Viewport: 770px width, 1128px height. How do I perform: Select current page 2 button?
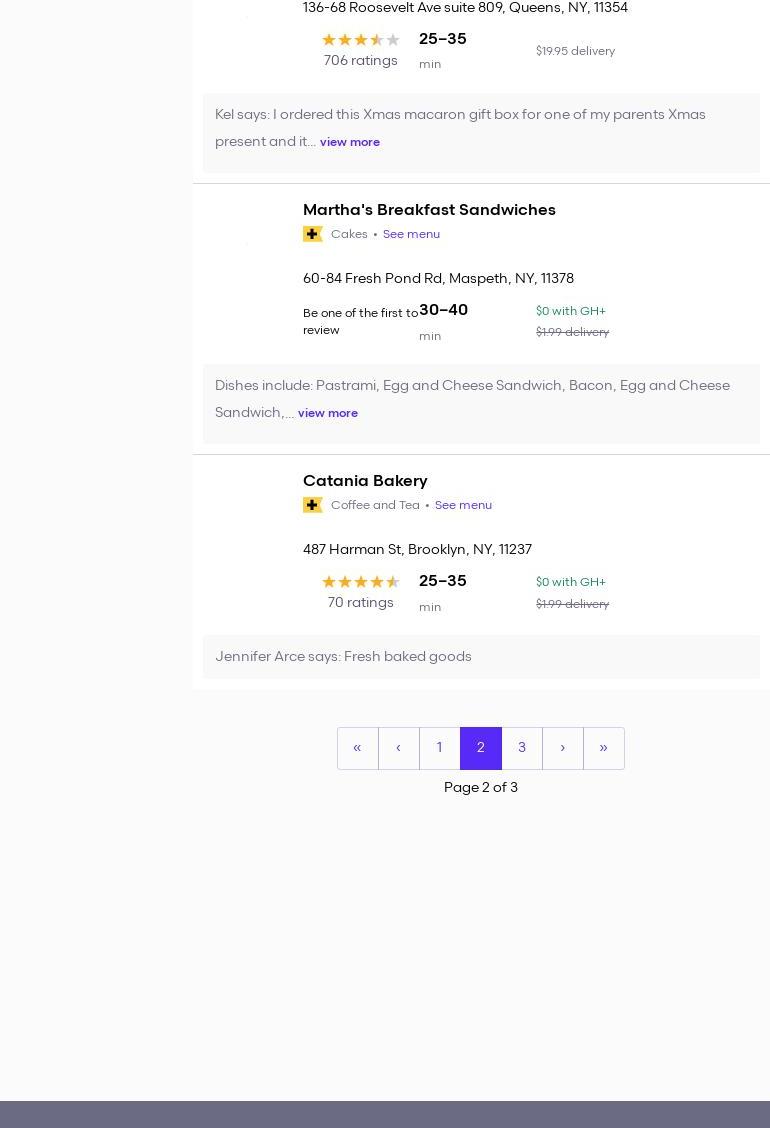pyautogui.click(x=480, y=748)
